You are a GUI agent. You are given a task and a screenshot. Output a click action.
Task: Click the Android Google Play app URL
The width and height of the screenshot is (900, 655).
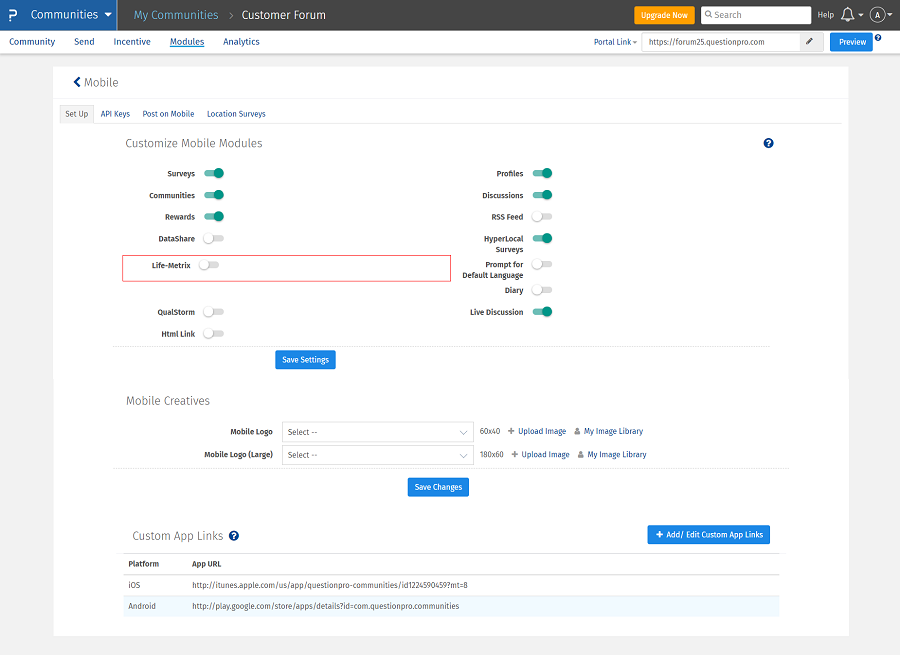tap(325, 606)
